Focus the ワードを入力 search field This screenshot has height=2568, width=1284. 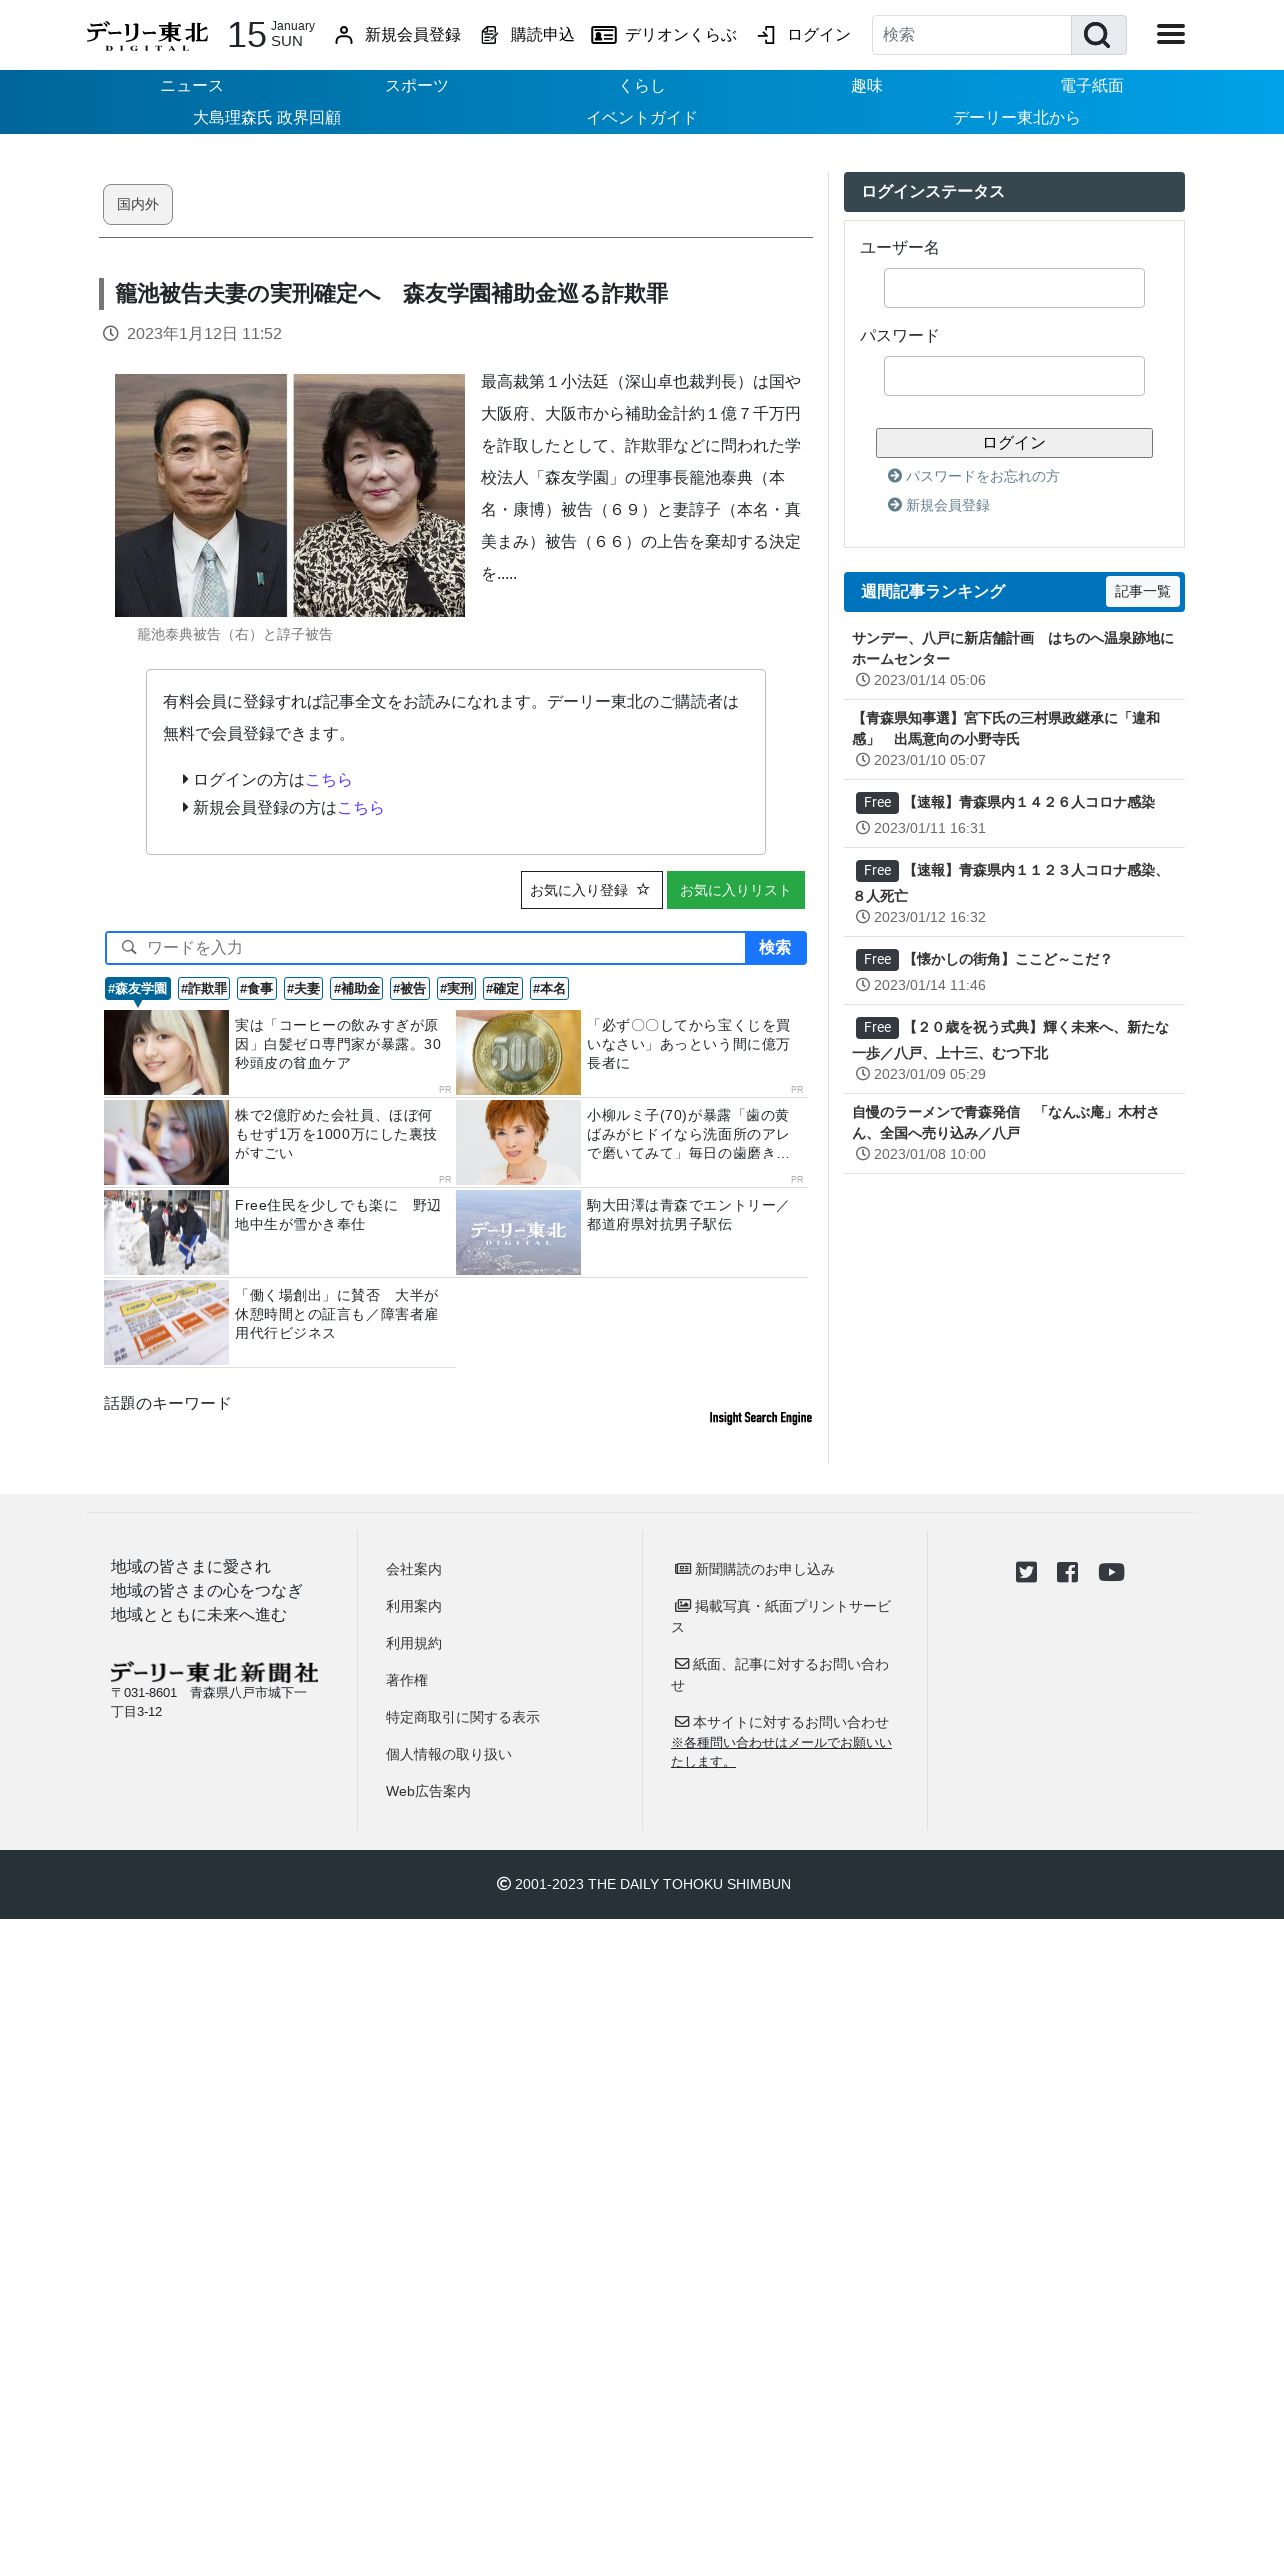pos(426,948)
